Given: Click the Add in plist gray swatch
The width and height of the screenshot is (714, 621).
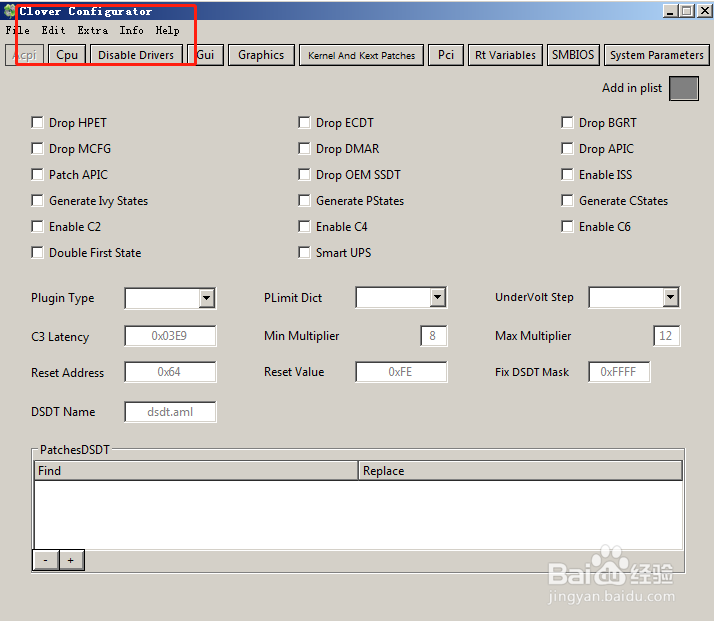Looking at the screenshot, I should click(x=684, y=88).
